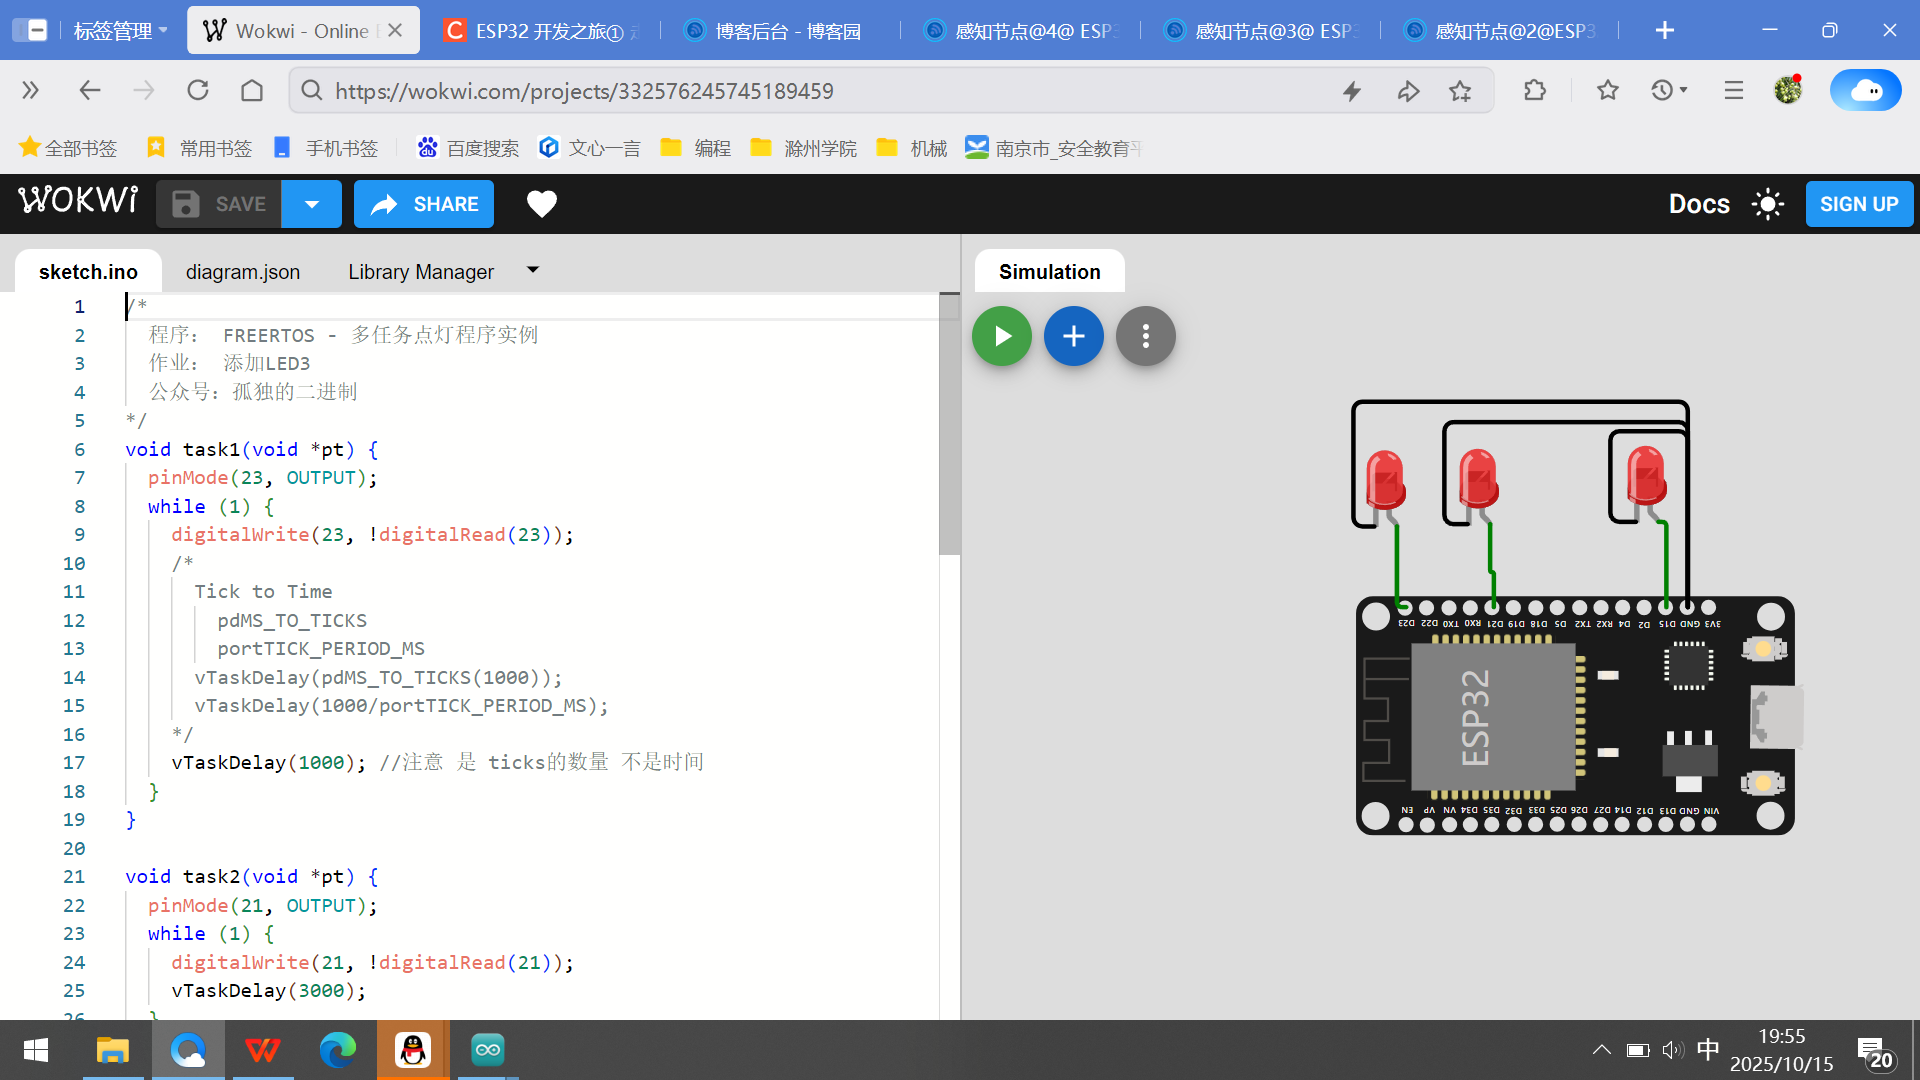Image resolution: width=1920 pixels, height=1080 pixels.
Task: Open the Library Manager tab
Action: 421,272
